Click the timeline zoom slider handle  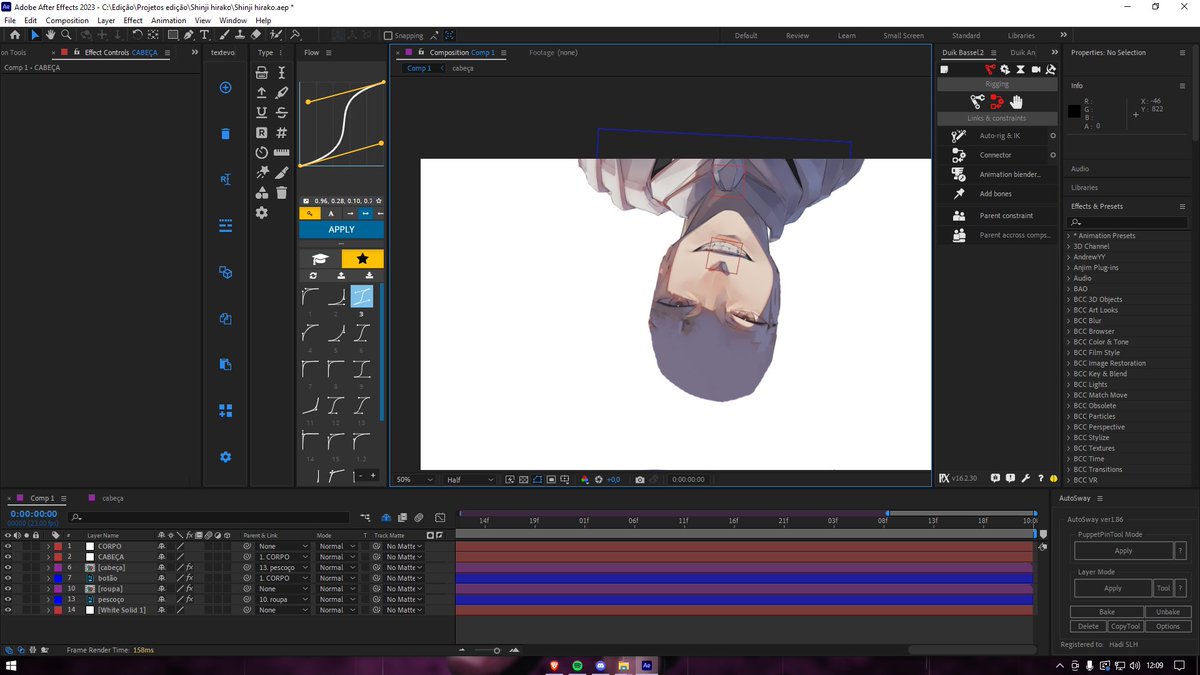[497, 651]
